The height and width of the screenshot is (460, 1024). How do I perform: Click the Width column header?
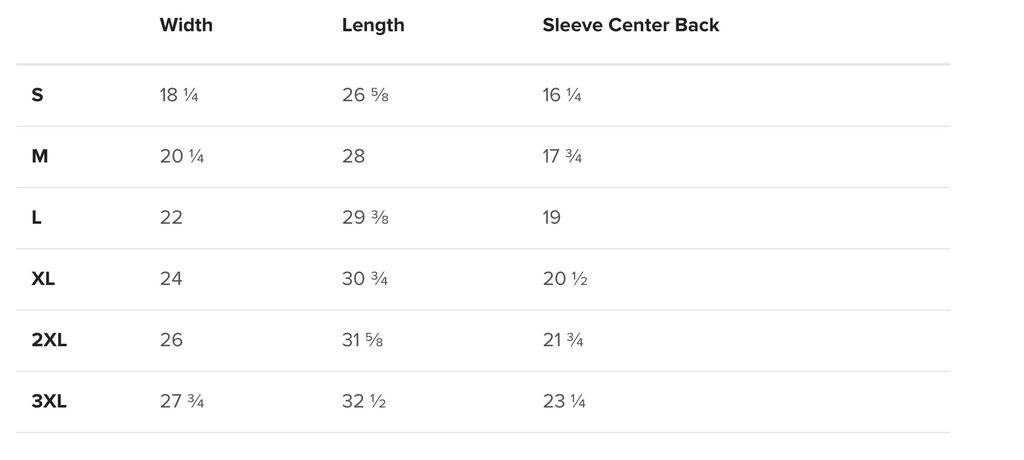point(186,25)
